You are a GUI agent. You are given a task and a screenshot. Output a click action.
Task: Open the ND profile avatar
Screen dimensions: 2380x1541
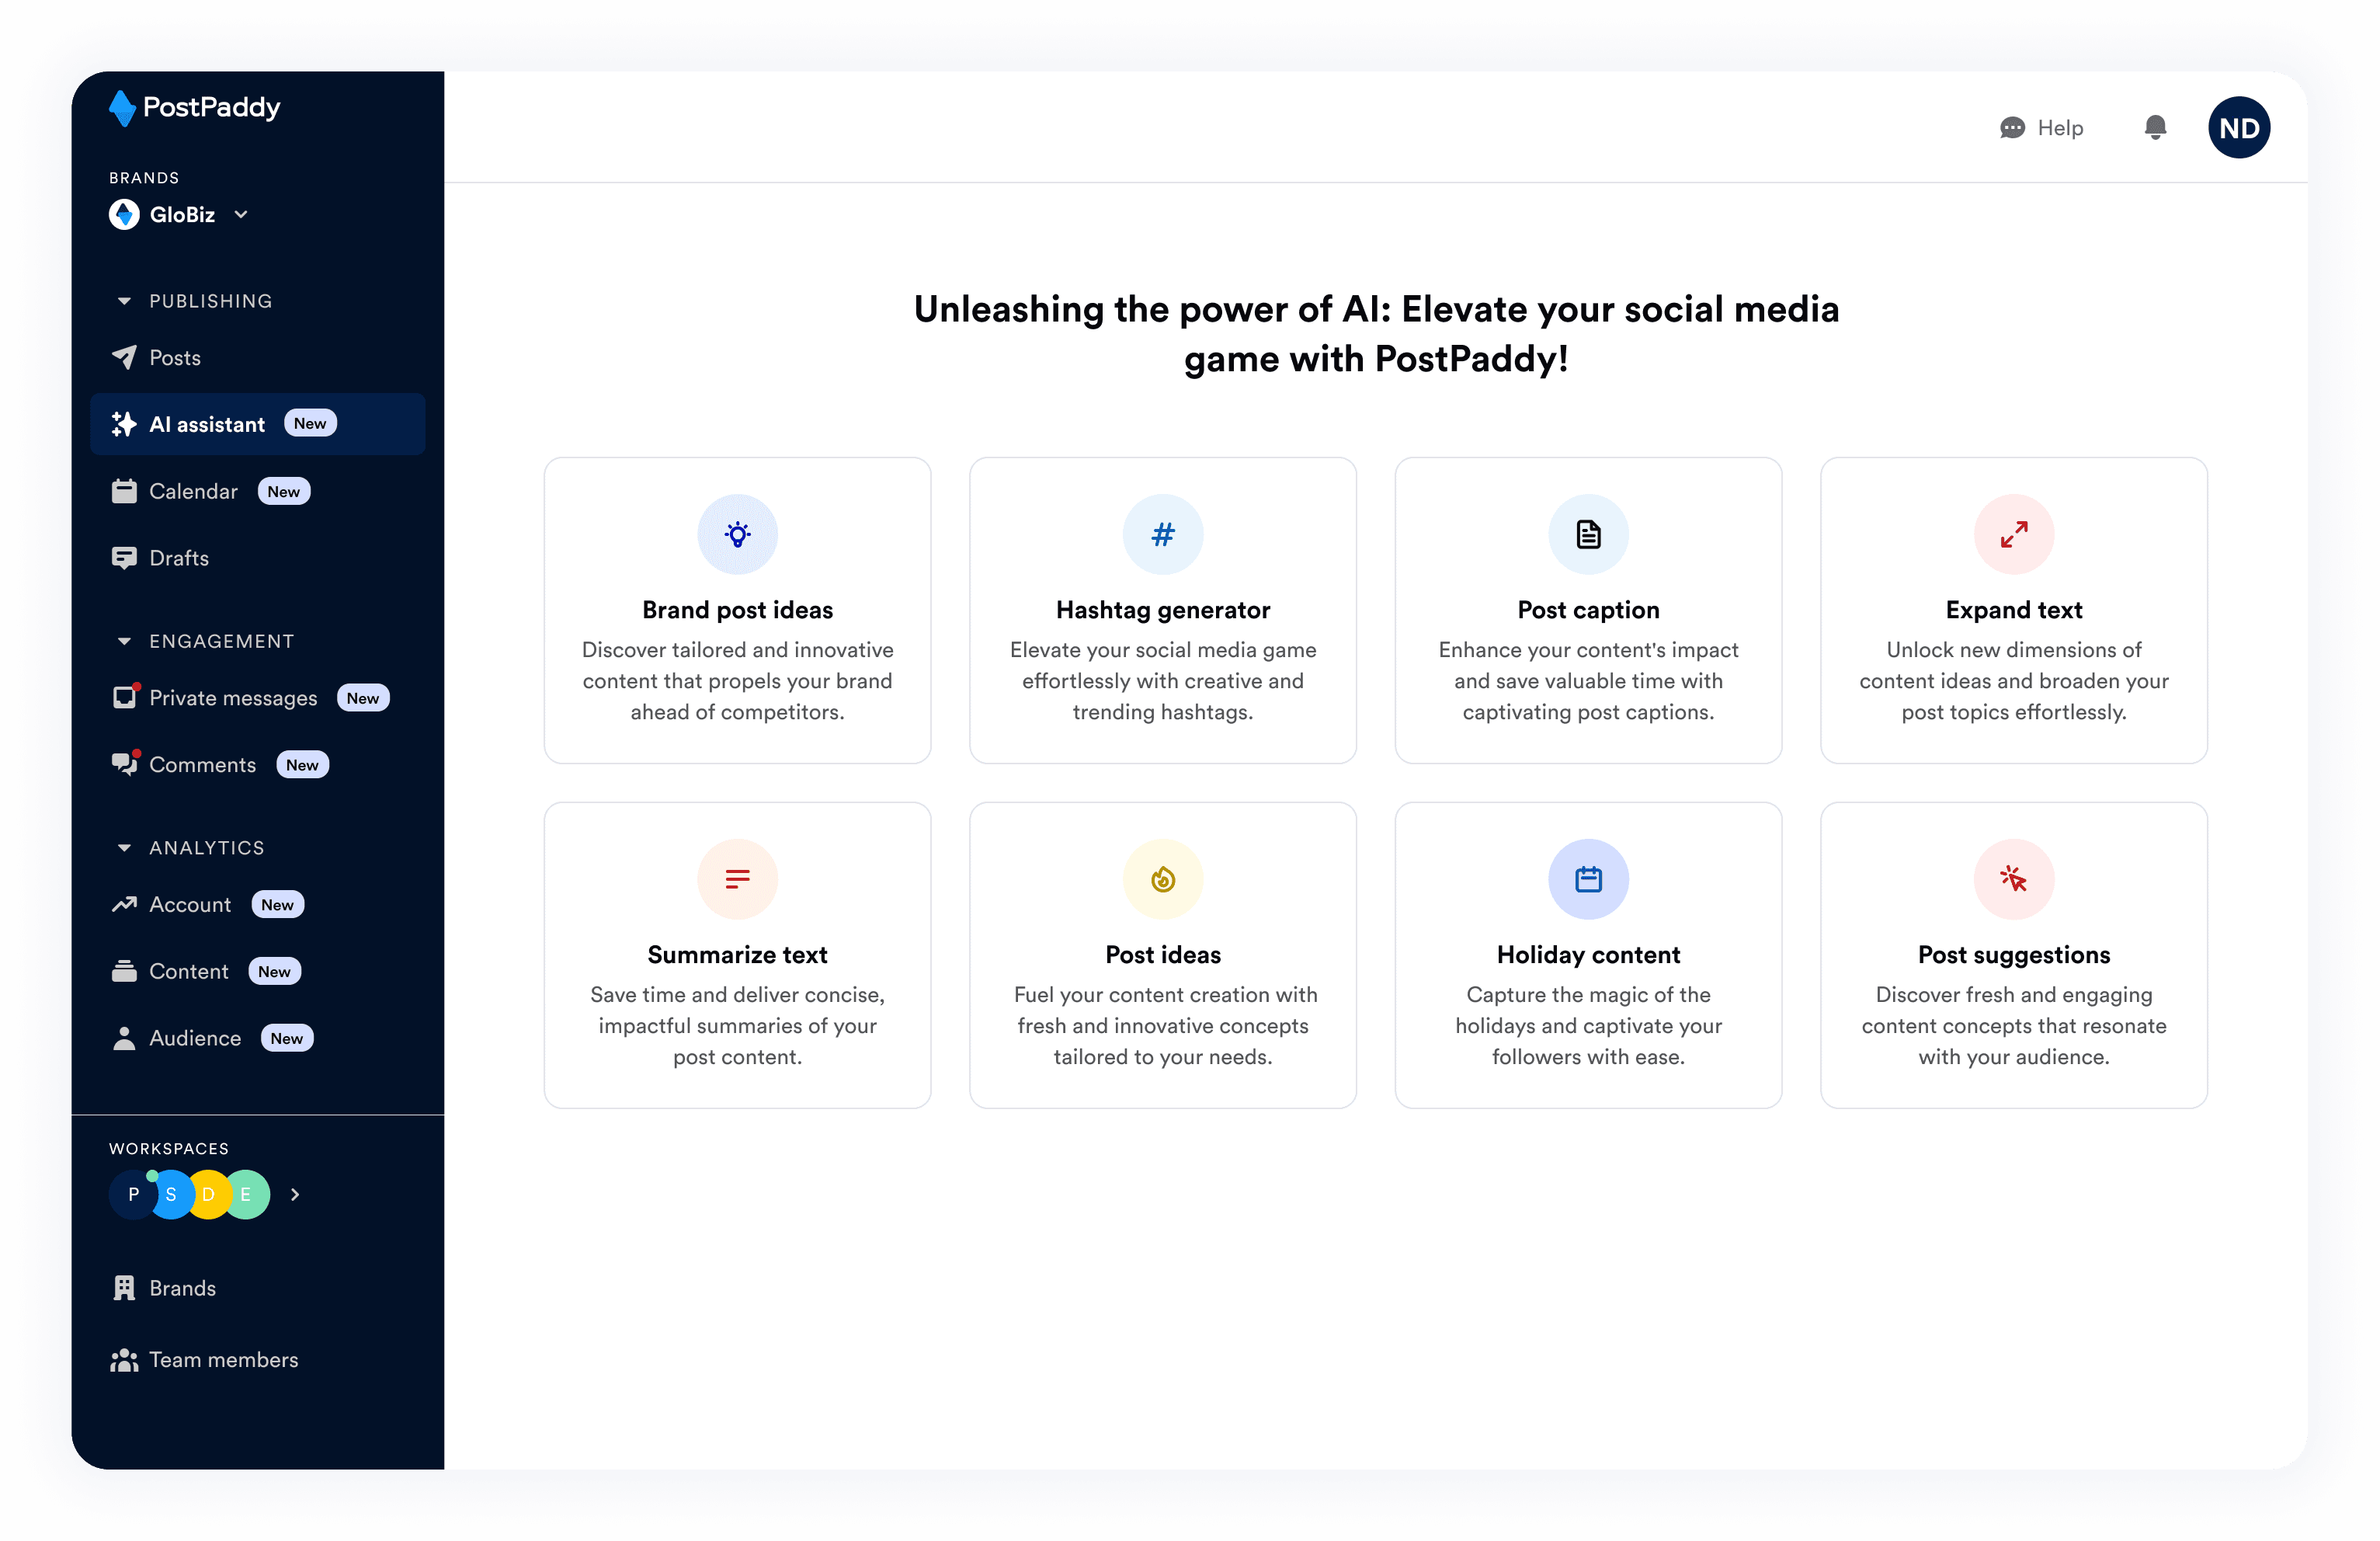2238,127
